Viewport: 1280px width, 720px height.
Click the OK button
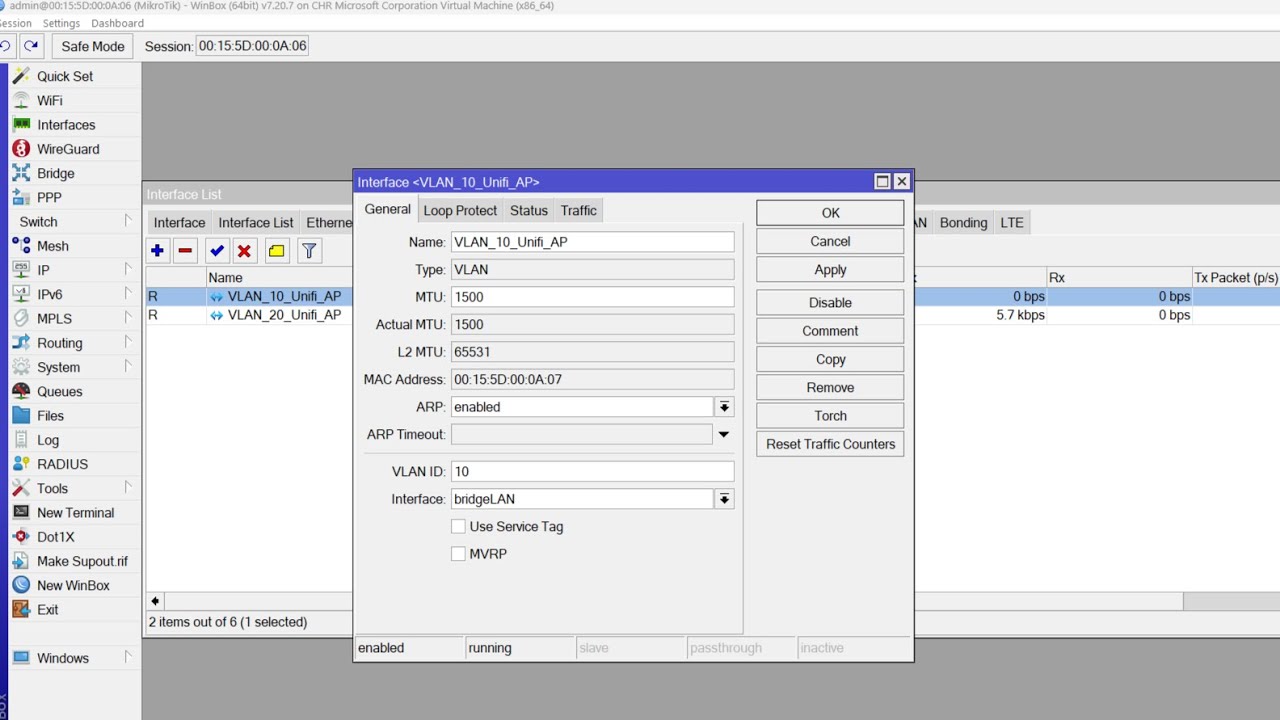pos(830,213)
